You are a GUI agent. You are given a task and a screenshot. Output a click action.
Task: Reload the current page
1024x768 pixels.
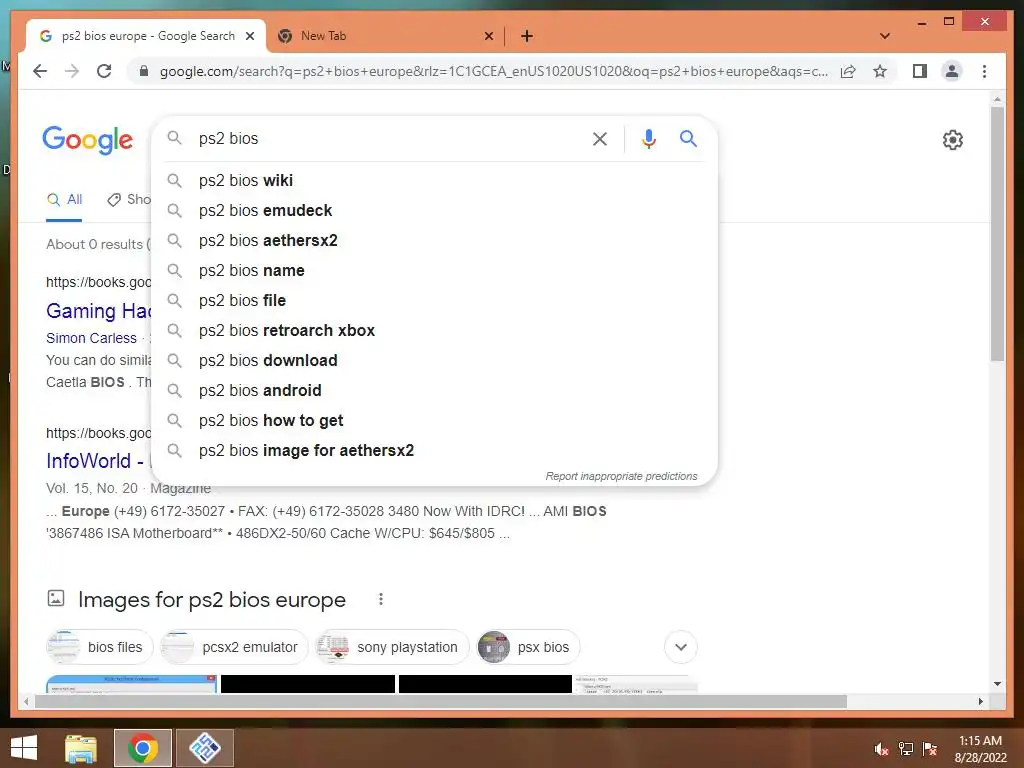pos(104,71)
